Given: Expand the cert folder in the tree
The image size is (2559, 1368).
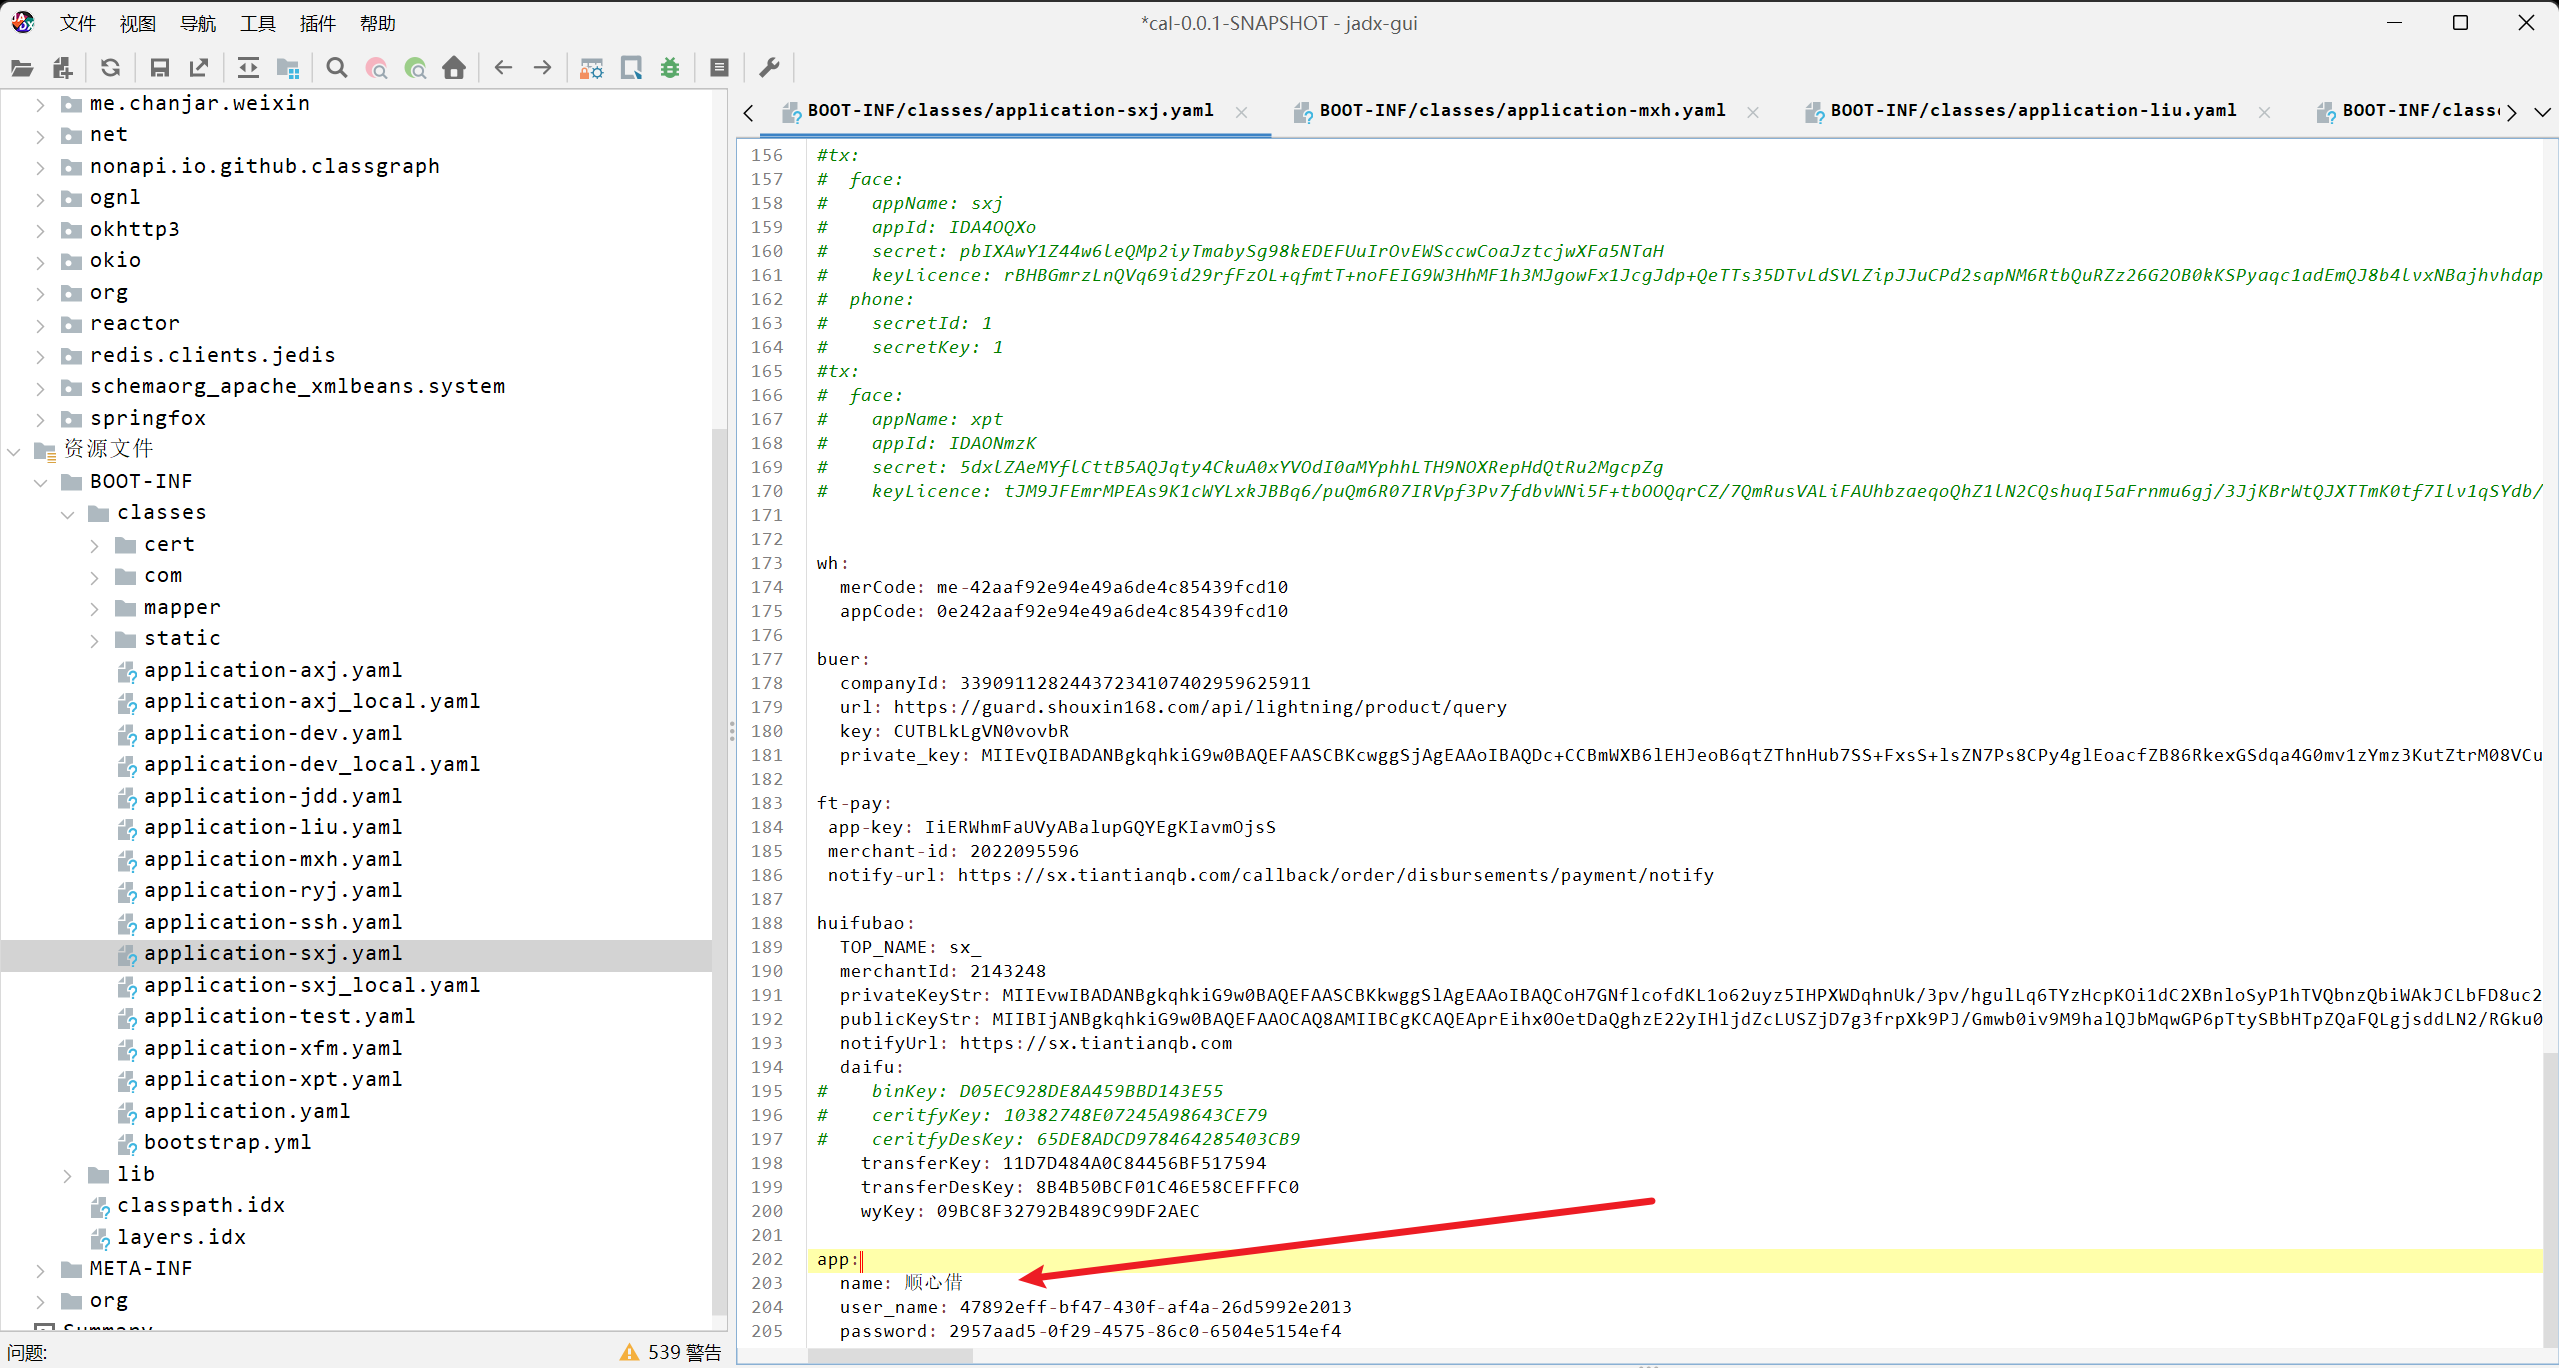Looking at the screenshot, I should point(95,546).
